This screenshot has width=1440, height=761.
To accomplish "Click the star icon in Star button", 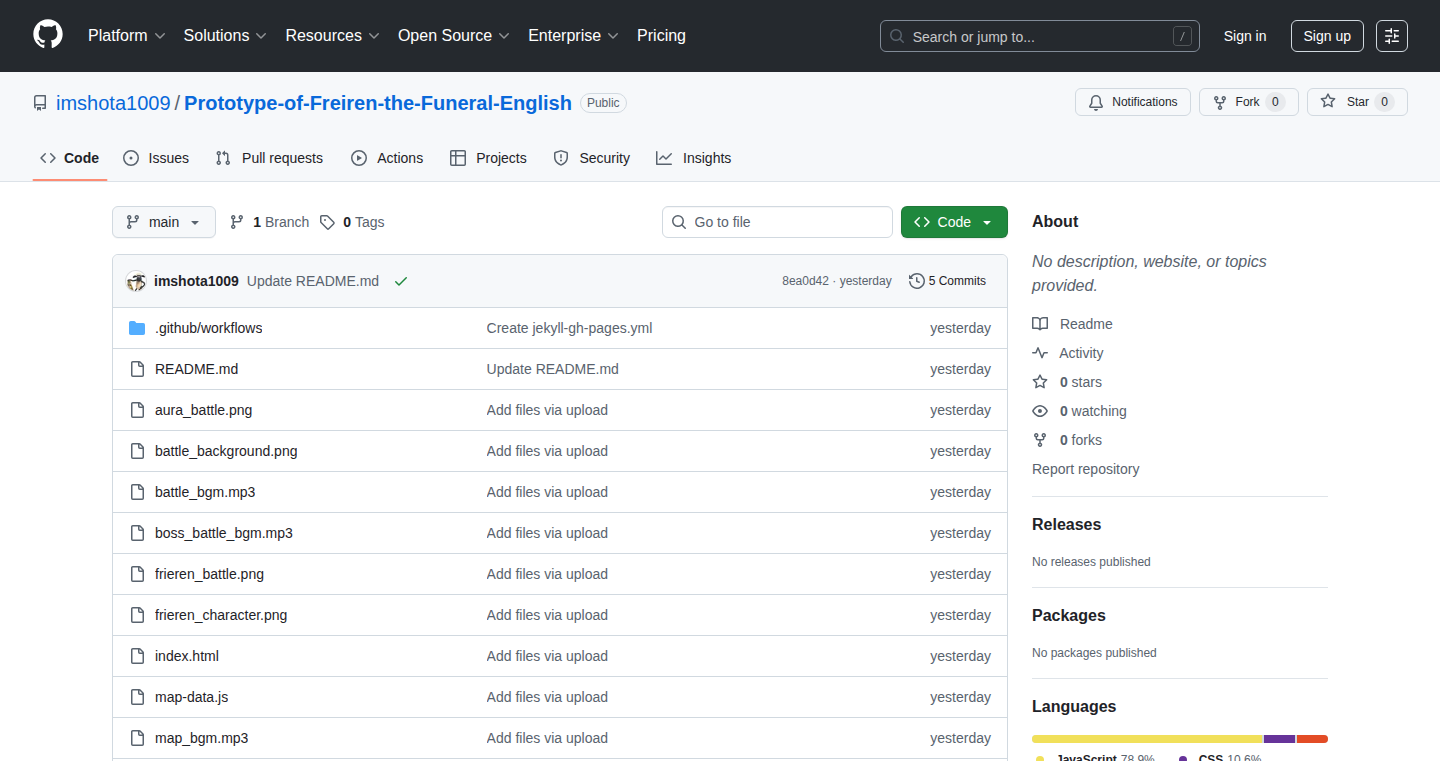I will [1328, 102].
